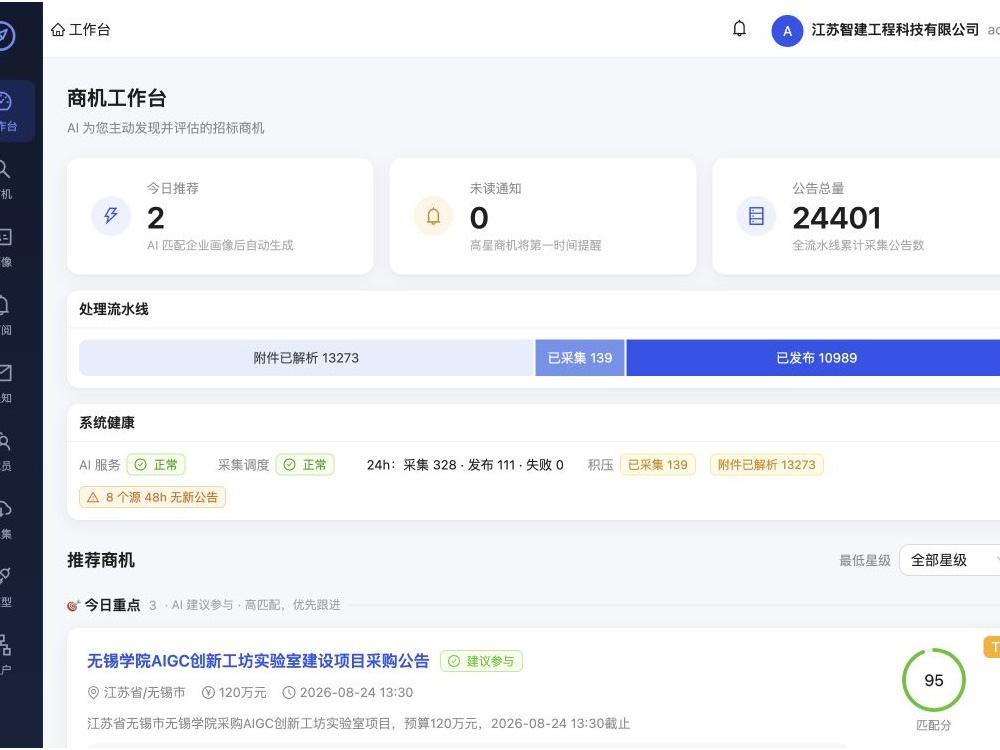Click the bell icon on 未读通知 card
1000x750 pixels.
point(434,216)
